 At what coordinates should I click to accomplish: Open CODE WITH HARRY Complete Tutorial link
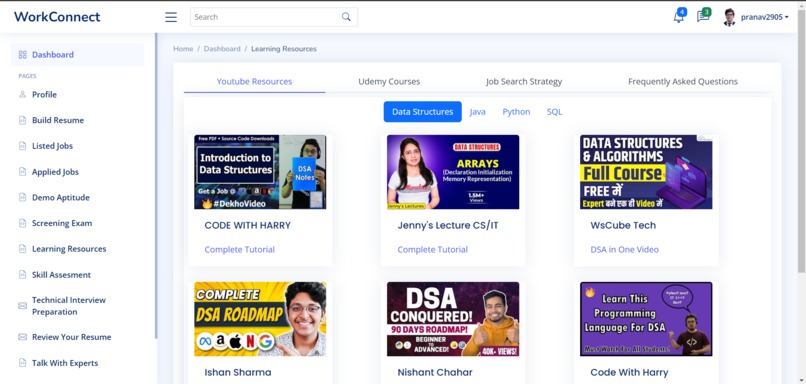tap(240, 249)
